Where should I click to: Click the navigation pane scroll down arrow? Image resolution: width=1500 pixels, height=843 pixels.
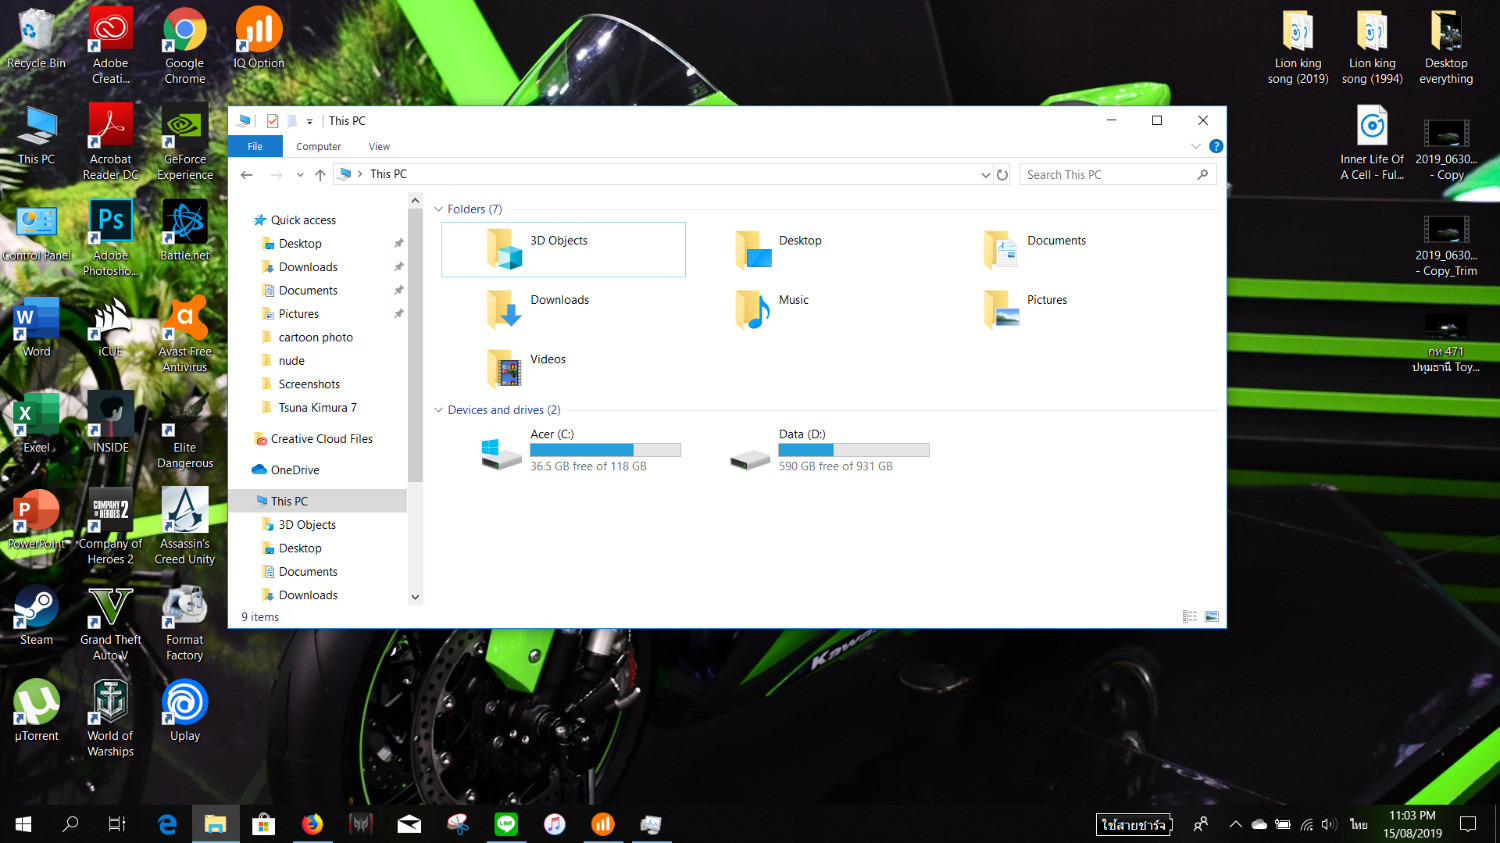pos(415,597)
